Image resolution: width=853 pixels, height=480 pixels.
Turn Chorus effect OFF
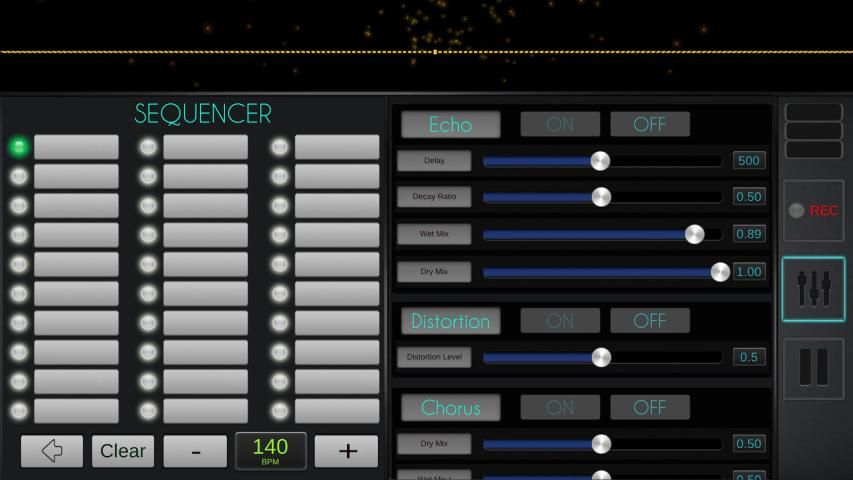coord(650,407)
